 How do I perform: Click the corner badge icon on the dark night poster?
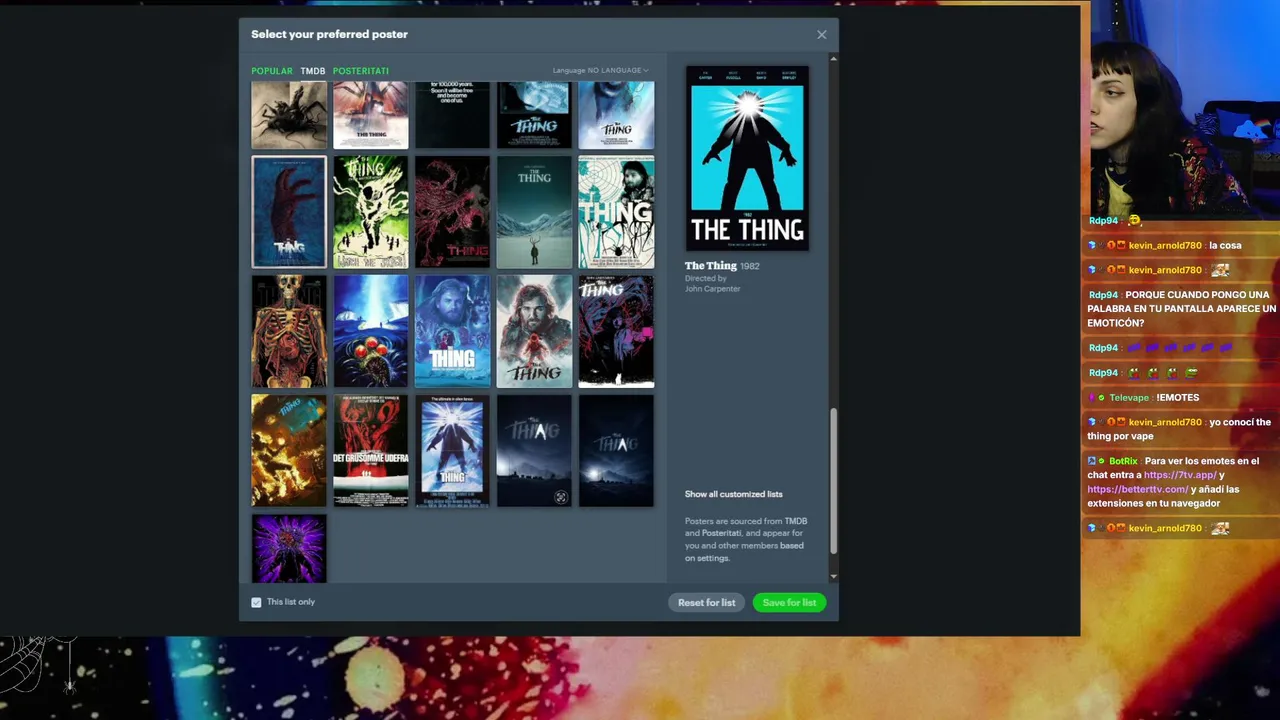(x=560, y=497)
